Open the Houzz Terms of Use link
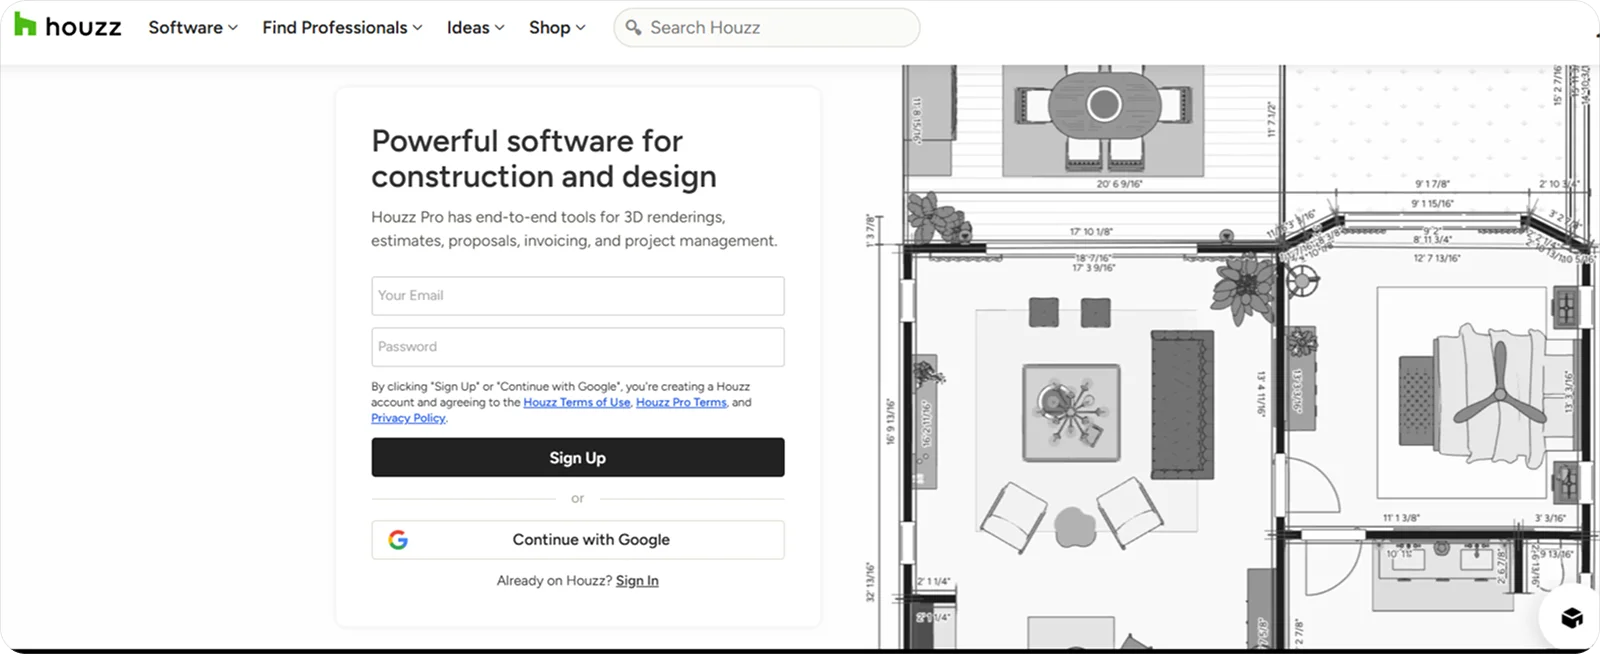The image size is (1600, 654). (577, 402)
